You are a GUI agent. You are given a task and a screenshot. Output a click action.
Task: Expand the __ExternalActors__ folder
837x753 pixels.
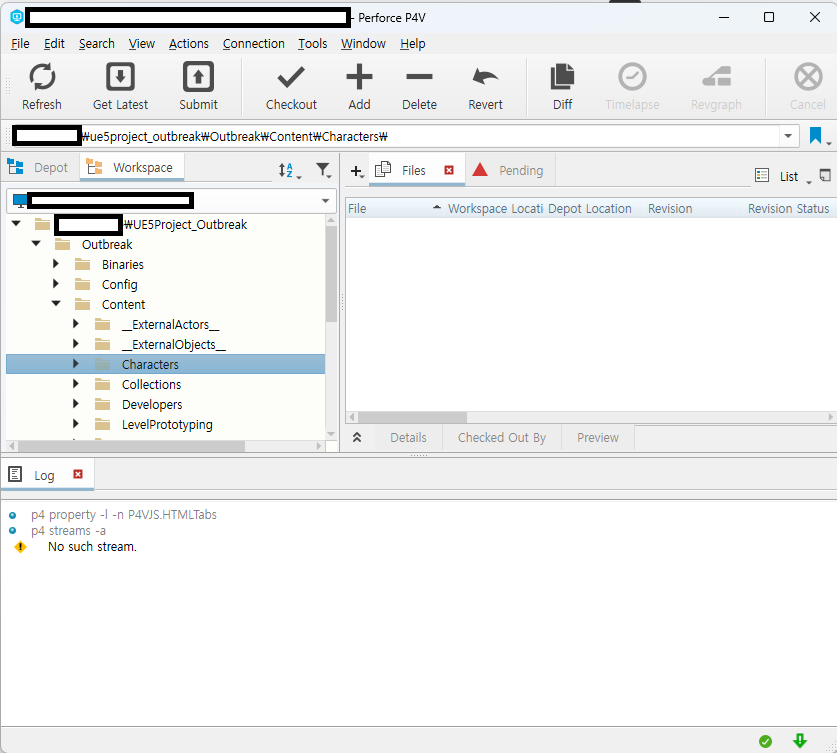(x=75, y=323)
